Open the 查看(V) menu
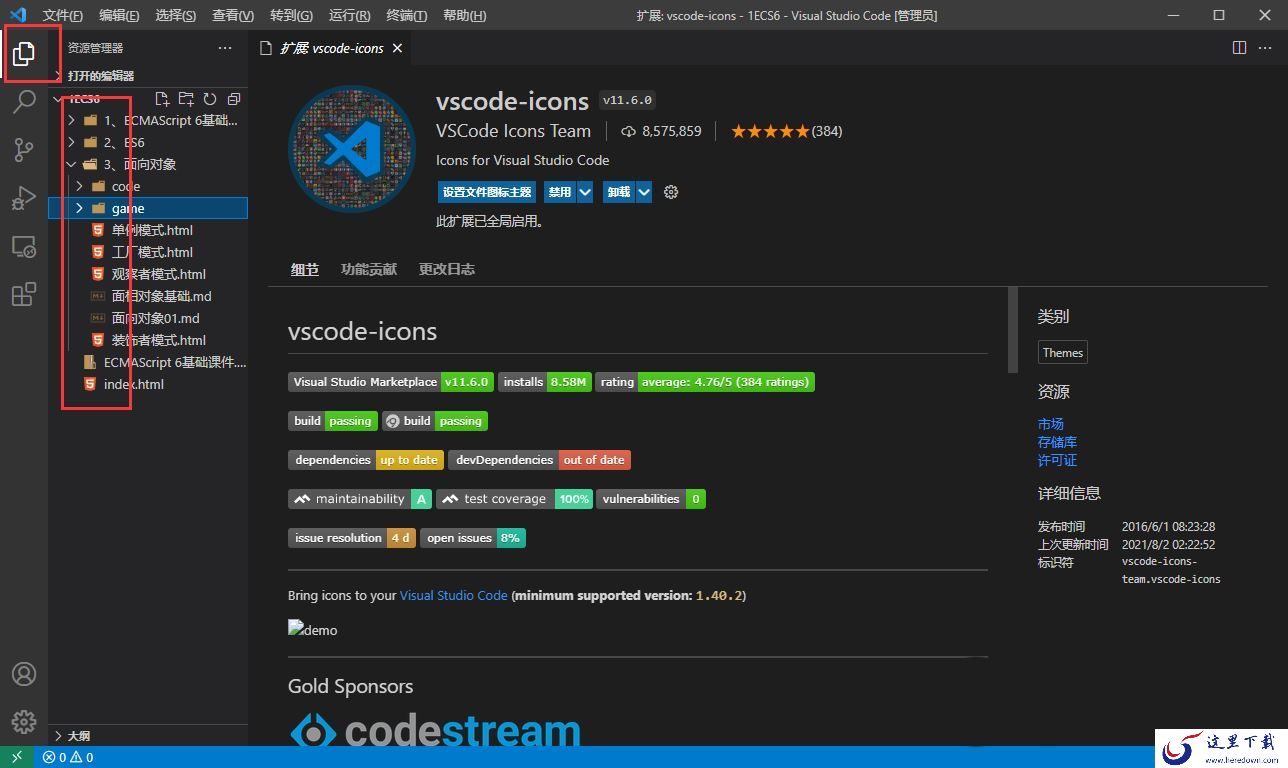 point(233,15)
